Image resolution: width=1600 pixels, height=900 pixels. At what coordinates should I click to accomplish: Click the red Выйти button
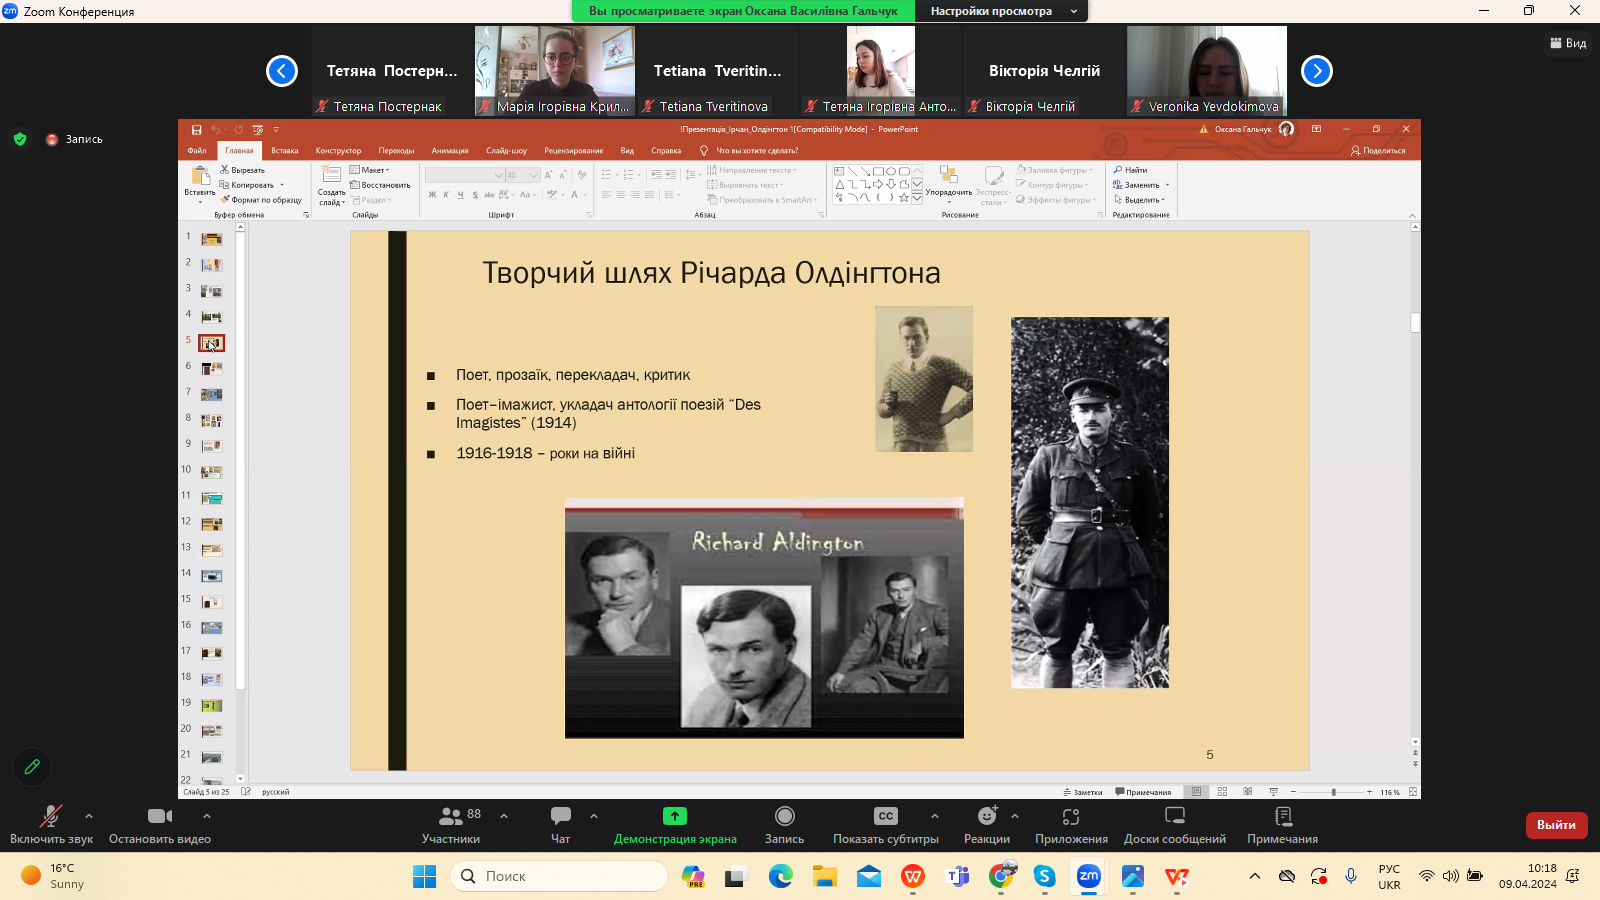pyautogui.click(x=1556, y=825)
